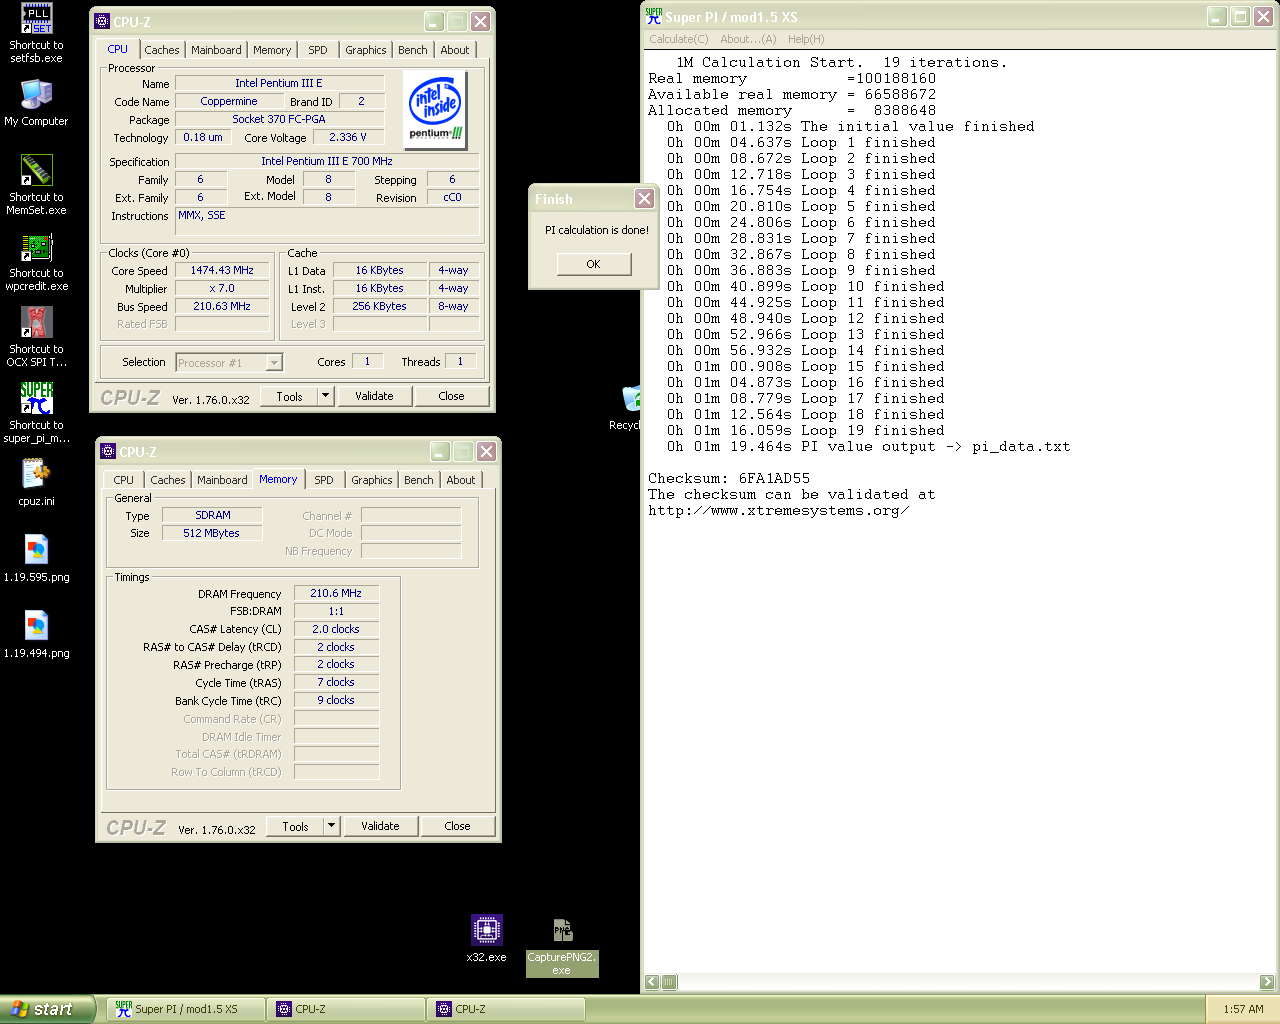
Task: Expand the Processor #1 selection combo box
Action: coord(229,362)
